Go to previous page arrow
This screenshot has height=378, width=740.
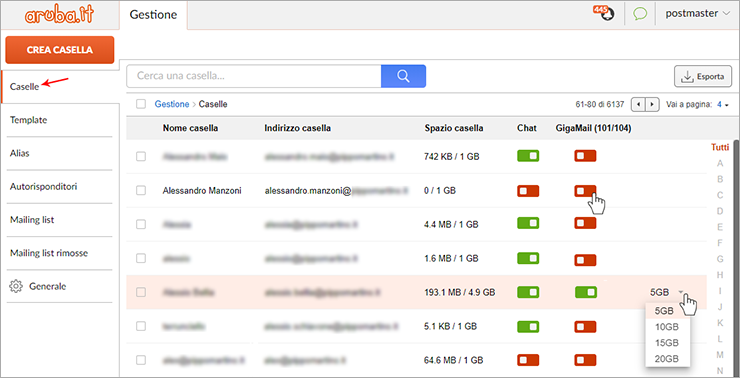(x=638, y=104)
